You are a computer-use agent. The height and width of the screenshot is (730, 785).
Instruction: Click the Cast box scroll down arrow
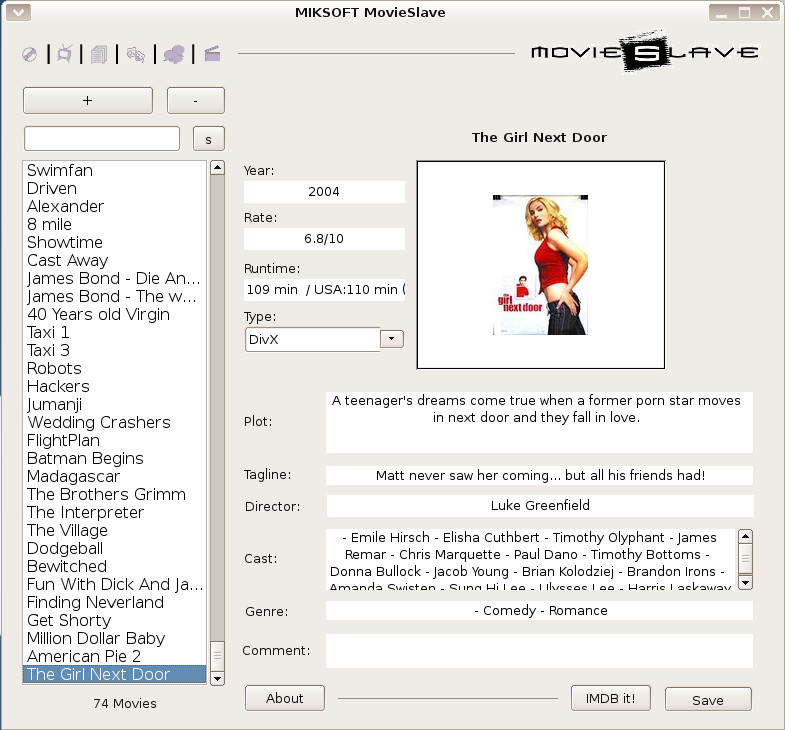[745, 582]
